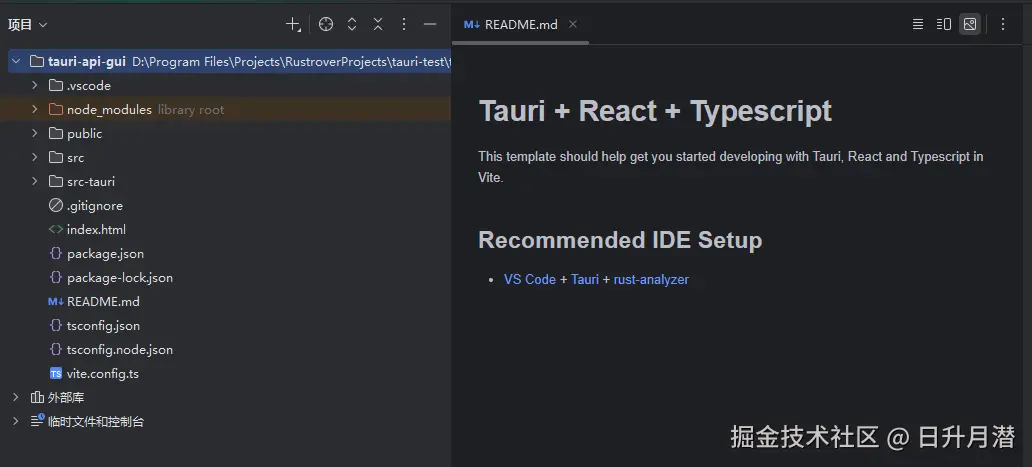1032x467 pixels.
Task: Switch README to editor and preview view
Action: coord(944,24)
